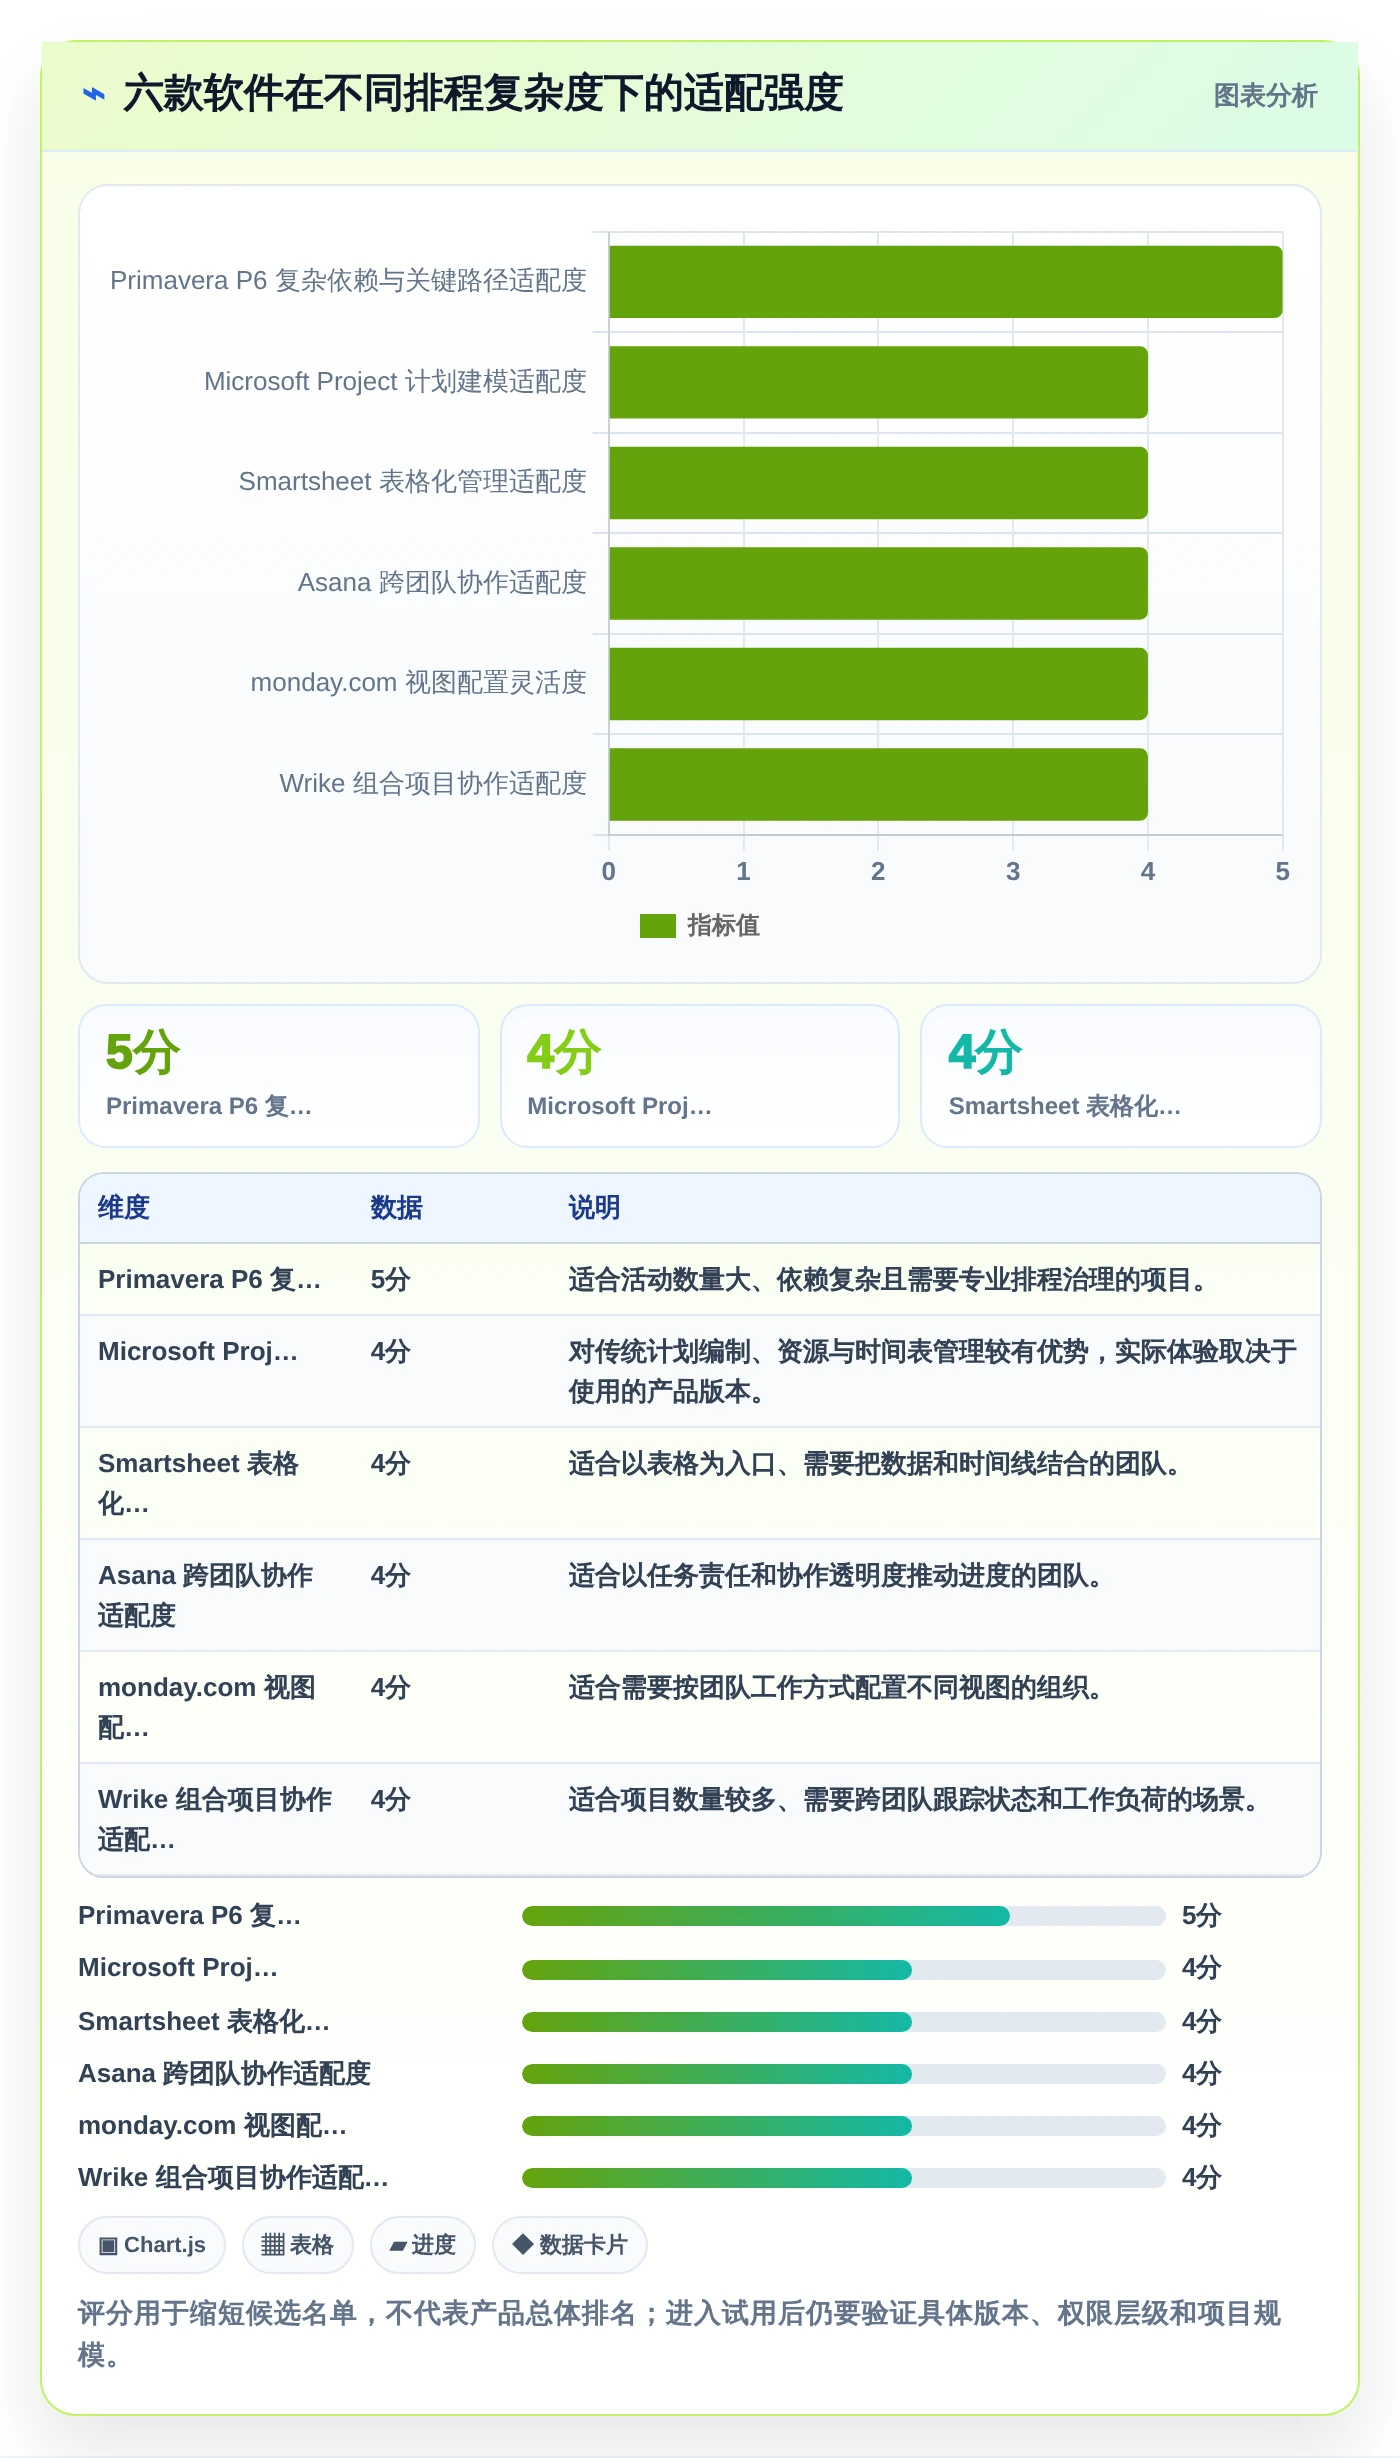Select the Wrike 组合项目协作适配… table cell
Image resolution: width=1400 pixels, height=2458 pixels.
pyautogui.click(x=215, y=1820)
